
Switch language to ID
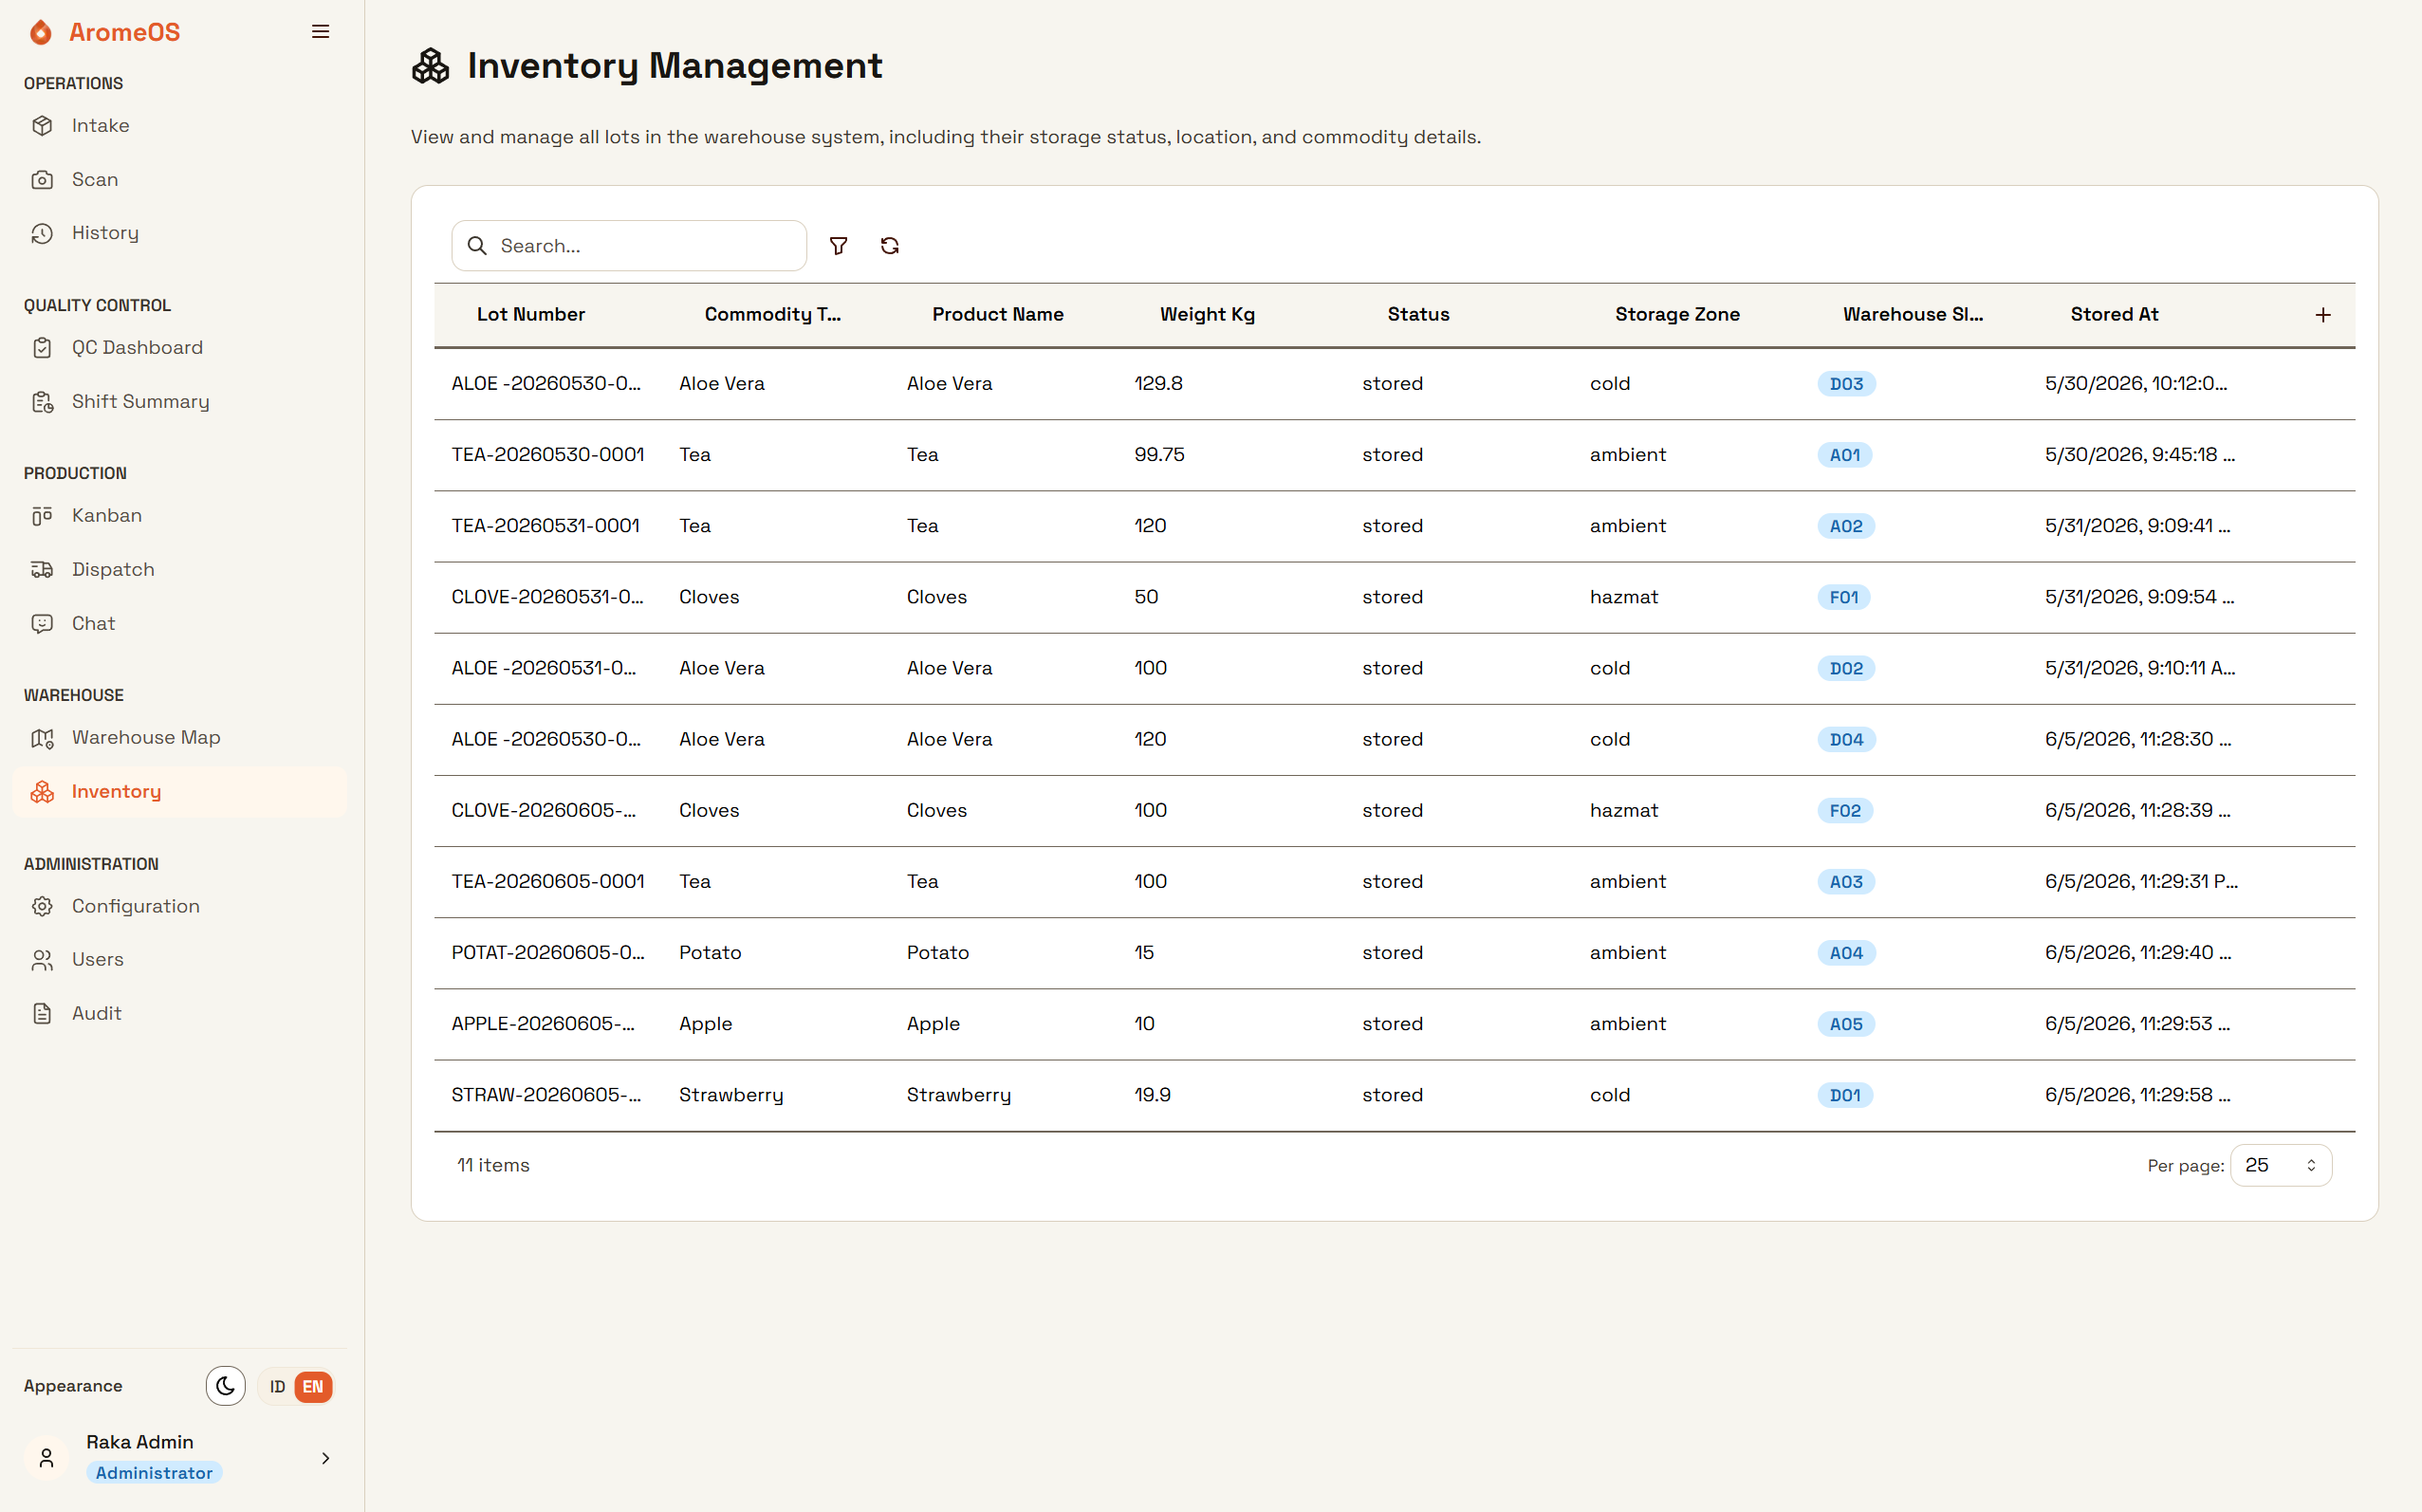(x=277, y=1386)
